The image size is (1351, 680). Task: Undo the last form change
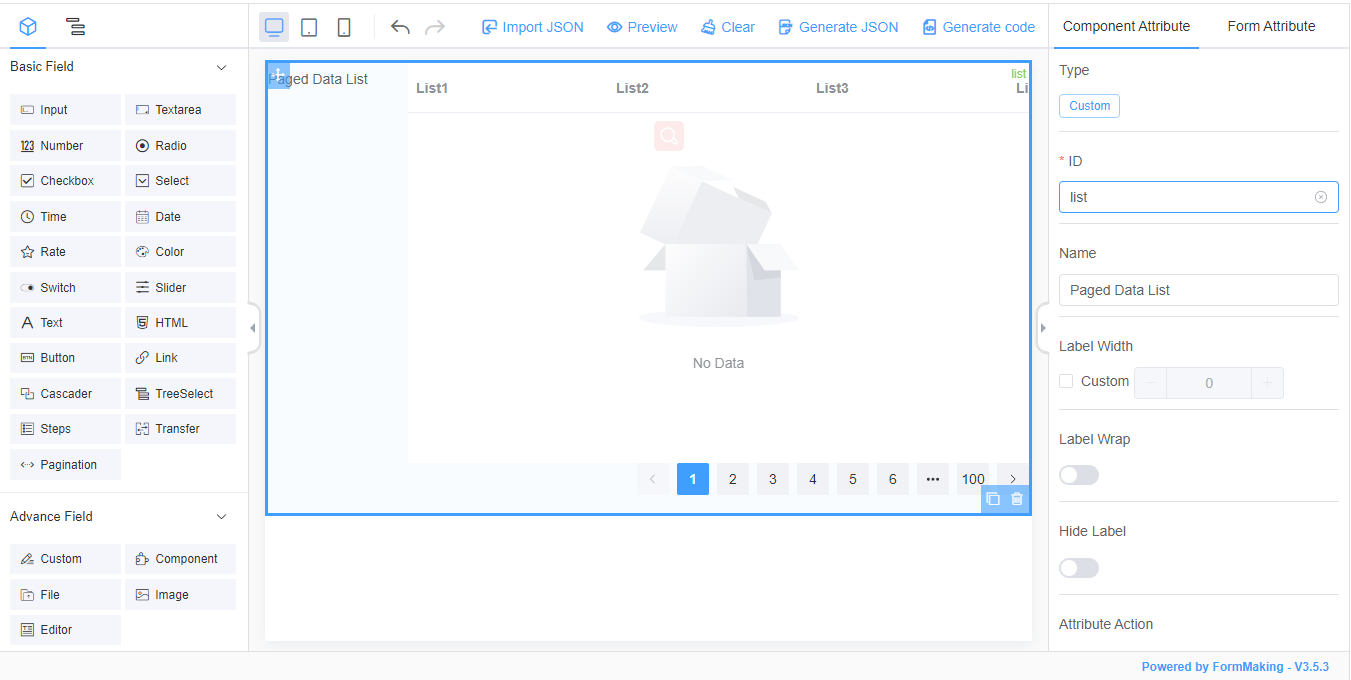400,27
